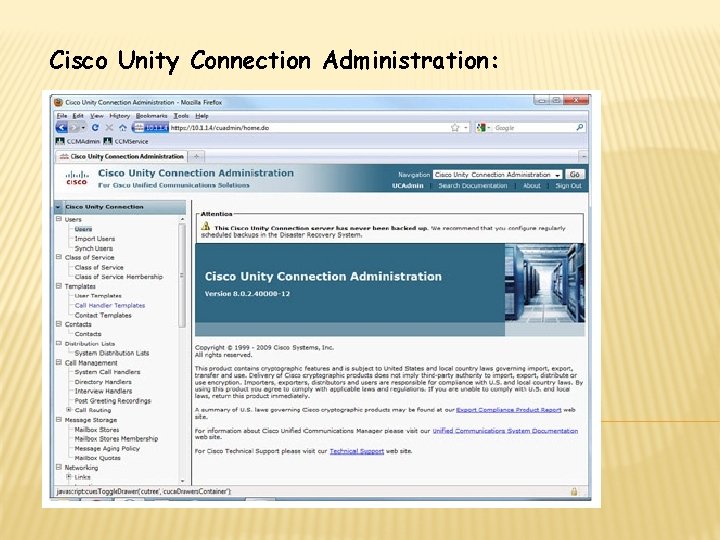Viewport: 720px width, 540px height.
Task: Click the padlock icon in status bar
Action: point(574,491)
